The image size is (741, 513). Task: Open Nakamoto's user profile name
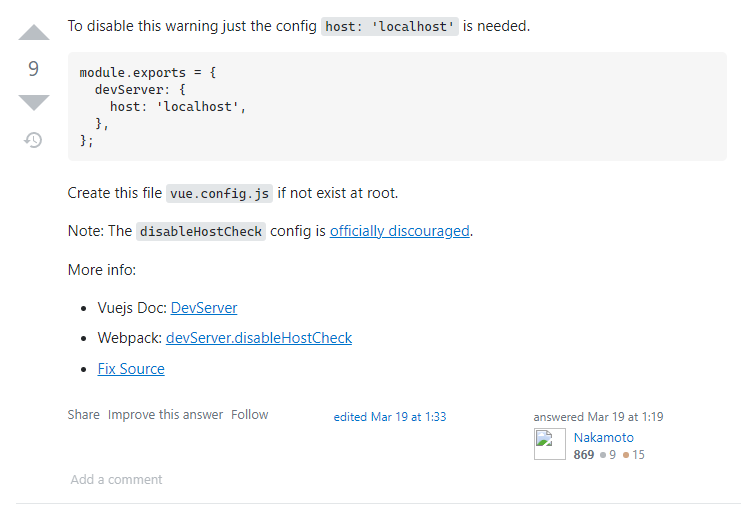coord(603,438)
